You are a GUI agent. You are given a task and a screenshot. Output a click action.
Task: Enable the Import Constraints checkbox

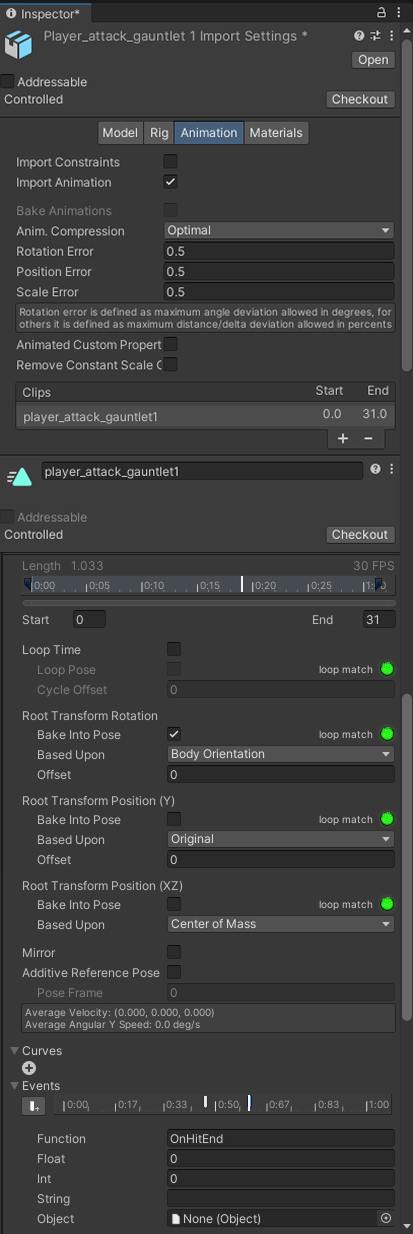coord(171,162)
